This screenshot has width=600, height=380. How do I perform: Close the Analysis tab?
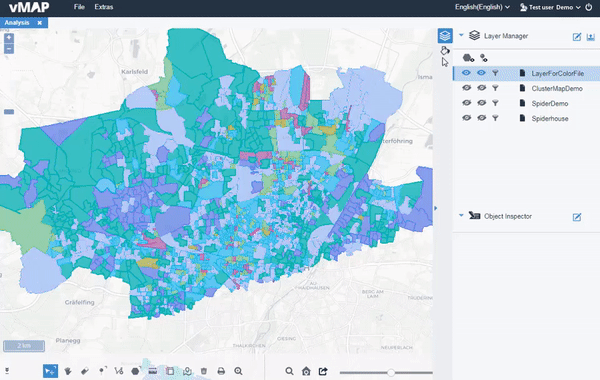coord(39,23)
